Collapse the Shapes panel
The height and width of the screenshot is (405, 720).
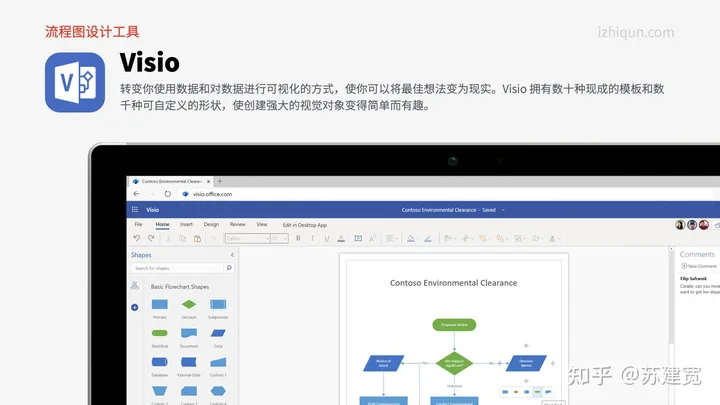coord(232,255)
